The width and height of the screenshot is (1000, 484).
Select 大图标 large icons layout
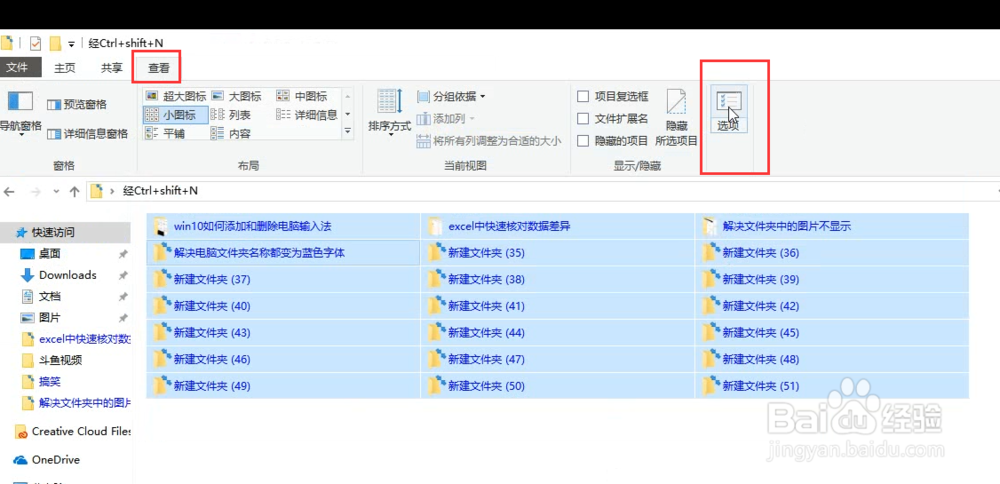tap(237, 96)
